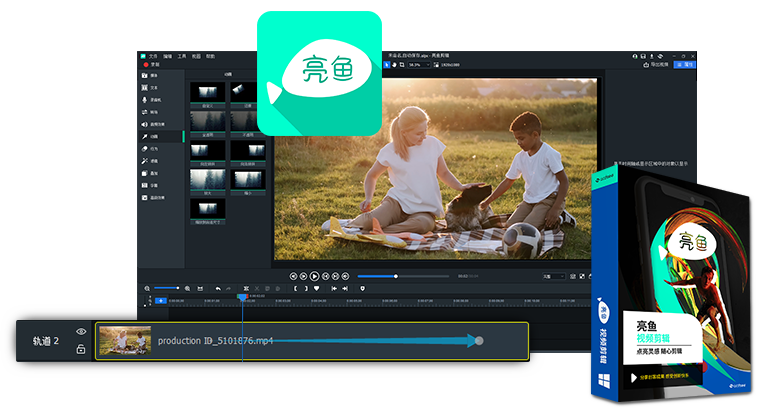Open the Text panel icon in sidebar
772x418 pixels.
pyautogui.click(x=145, y=88)
